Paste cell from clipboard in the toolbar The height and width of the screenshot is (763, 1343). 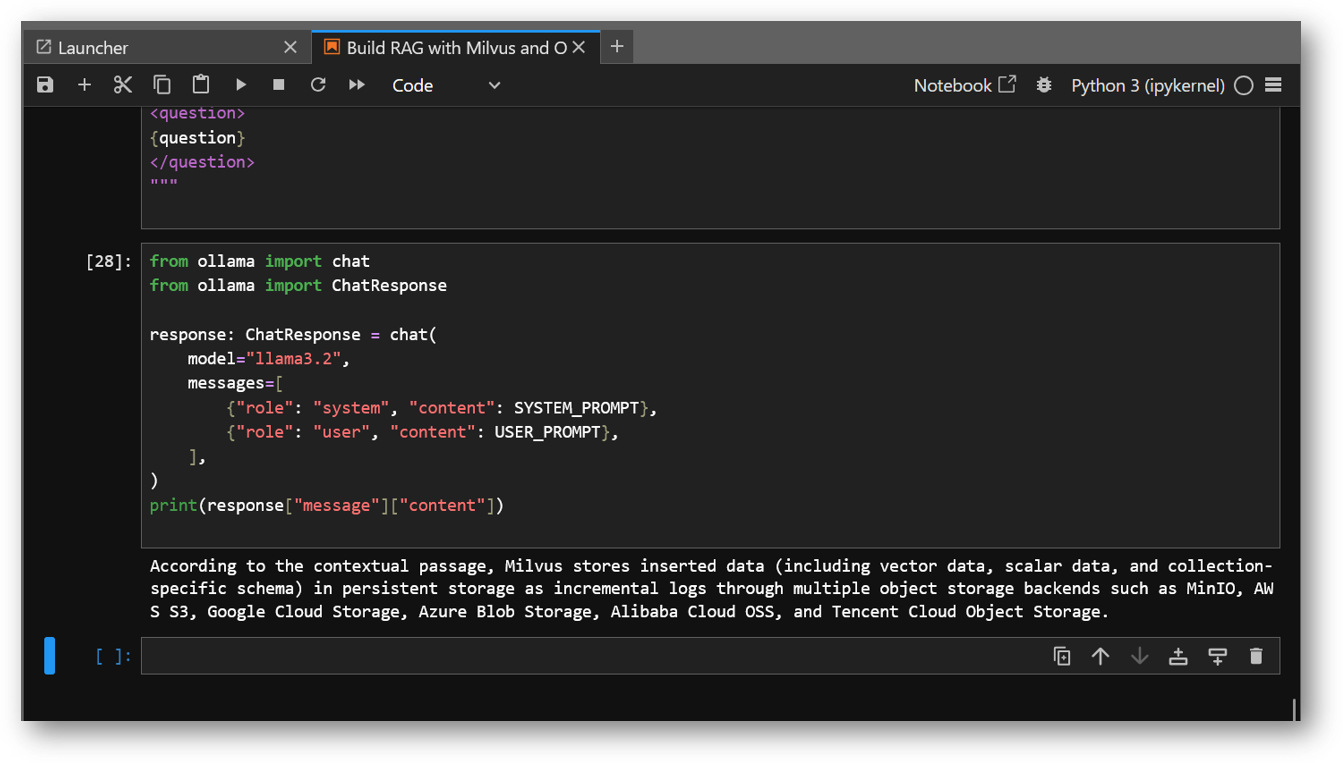coord(201,85)
